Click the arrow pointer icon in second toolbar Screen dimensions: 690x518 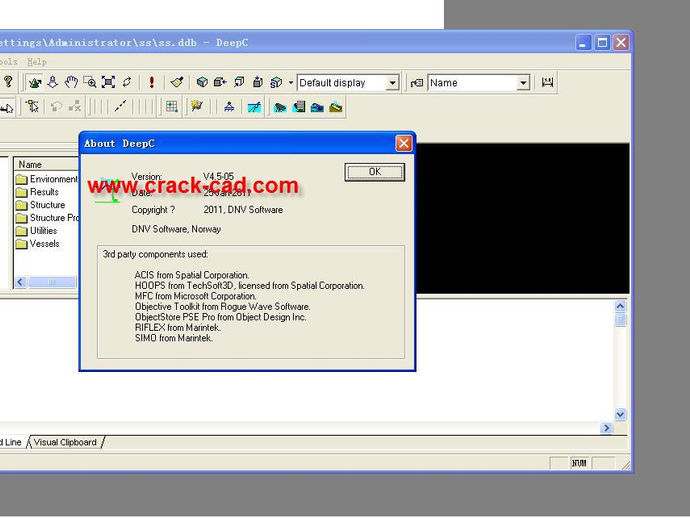[7, 107]
